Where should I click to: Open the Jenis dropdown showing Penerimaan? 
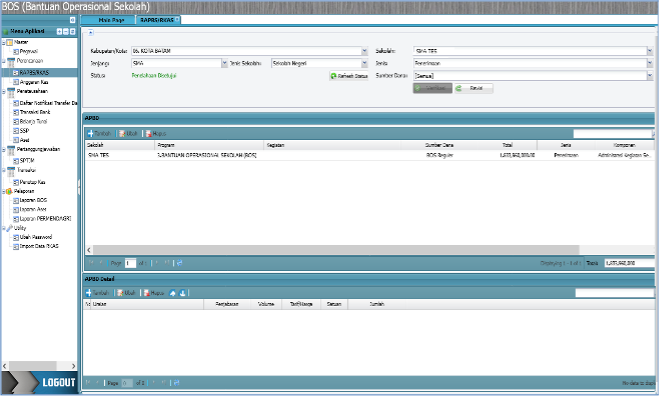(x=649, y=63)
